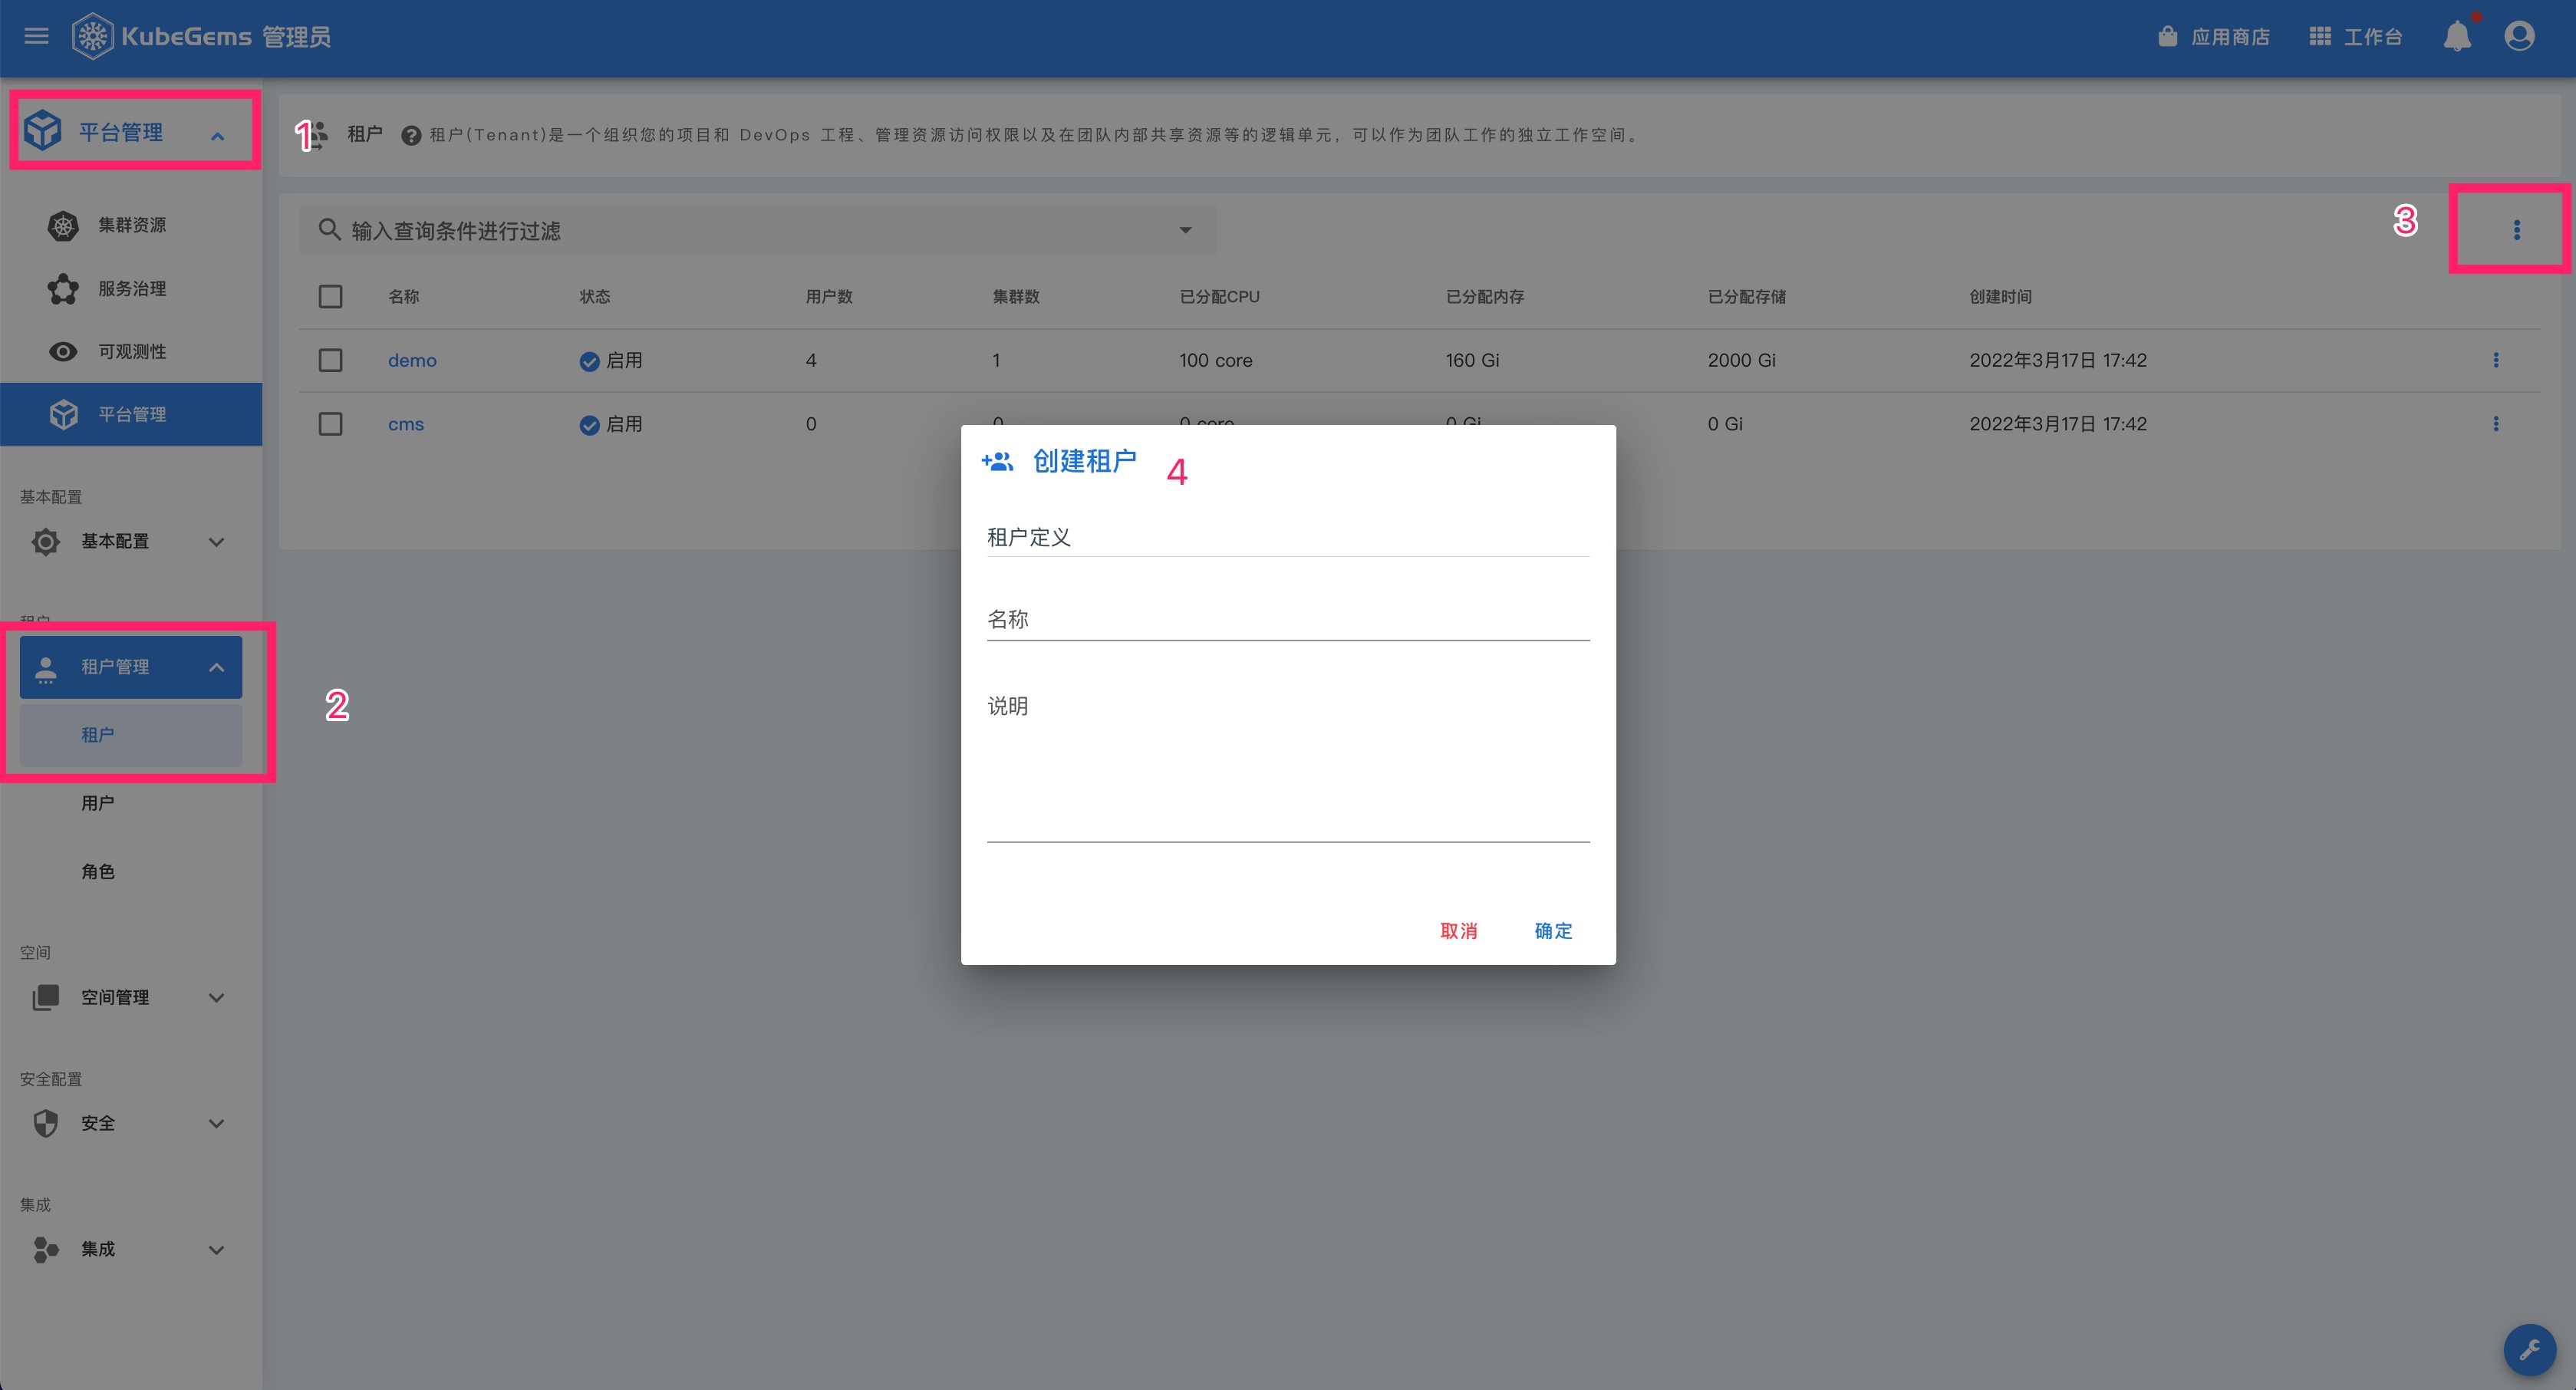The width and height of the screenshot is (2576, 1390).
Task: Click the hamburger menu icon
Action: 36,37
